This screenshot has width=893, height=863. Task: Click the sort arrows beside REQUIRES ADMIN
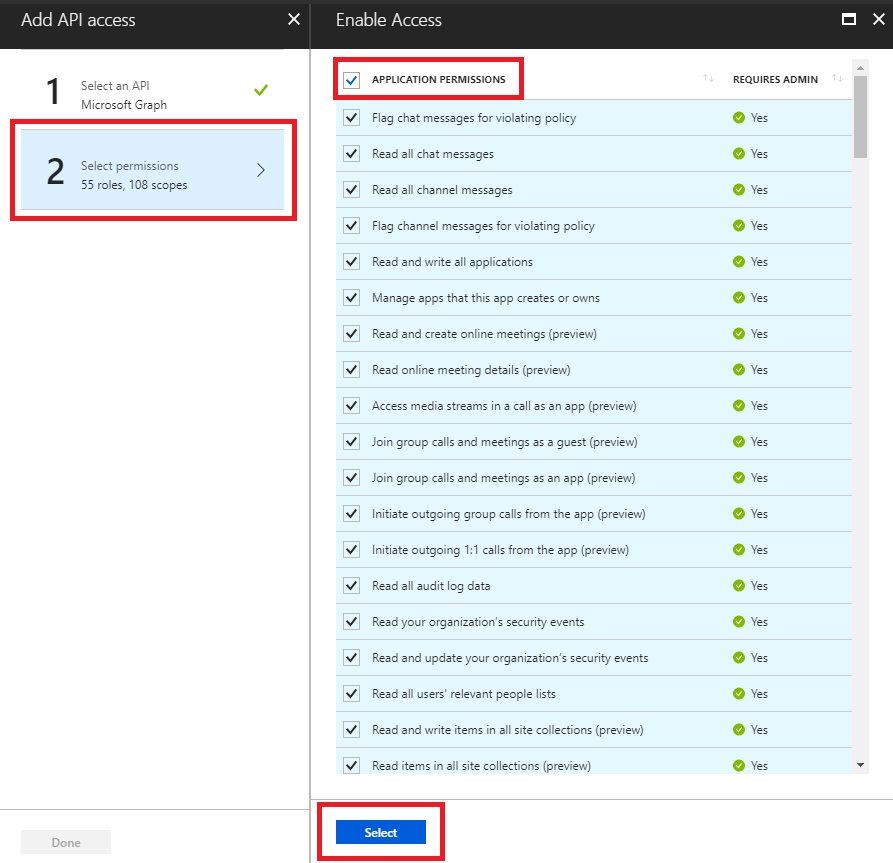pos(838,79)
